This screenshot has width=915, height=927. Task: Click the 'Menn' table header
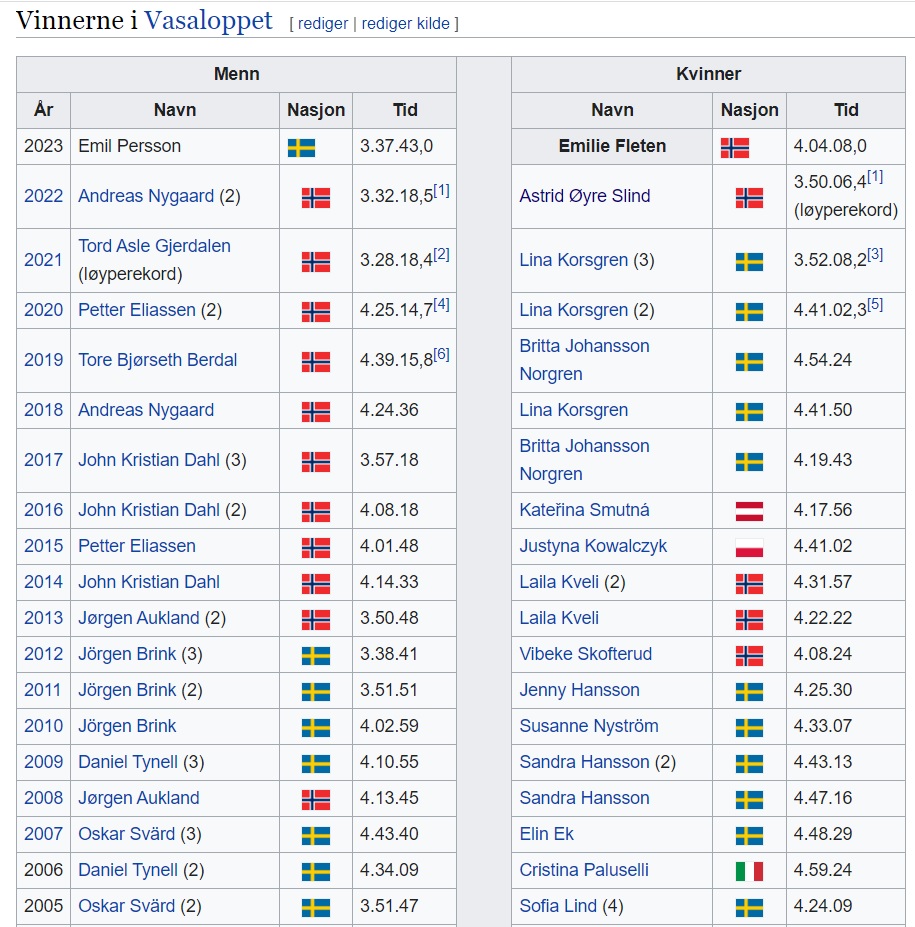pos(236,74)
